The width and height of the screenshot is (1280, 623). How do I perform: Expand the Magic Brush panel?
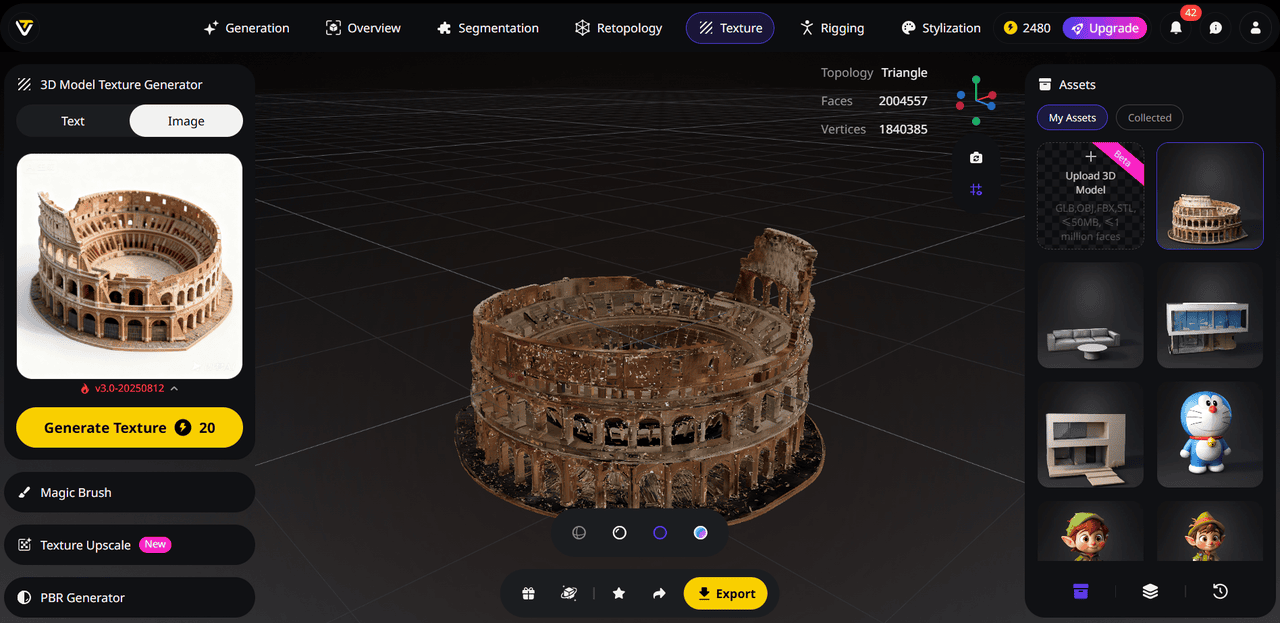(x=130, y=492)
